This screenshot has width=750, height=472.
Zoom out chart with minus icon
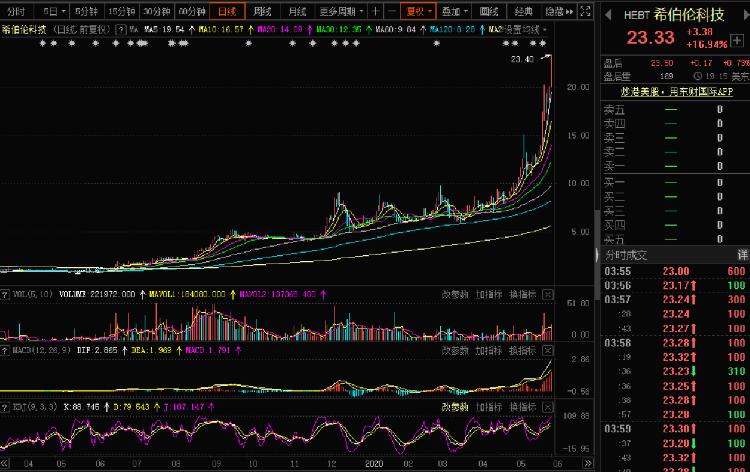click(392, 11)
